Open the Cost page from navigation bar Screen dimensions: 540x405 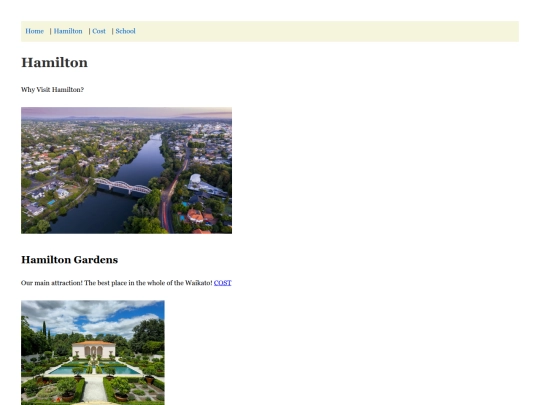coord(99,31)
